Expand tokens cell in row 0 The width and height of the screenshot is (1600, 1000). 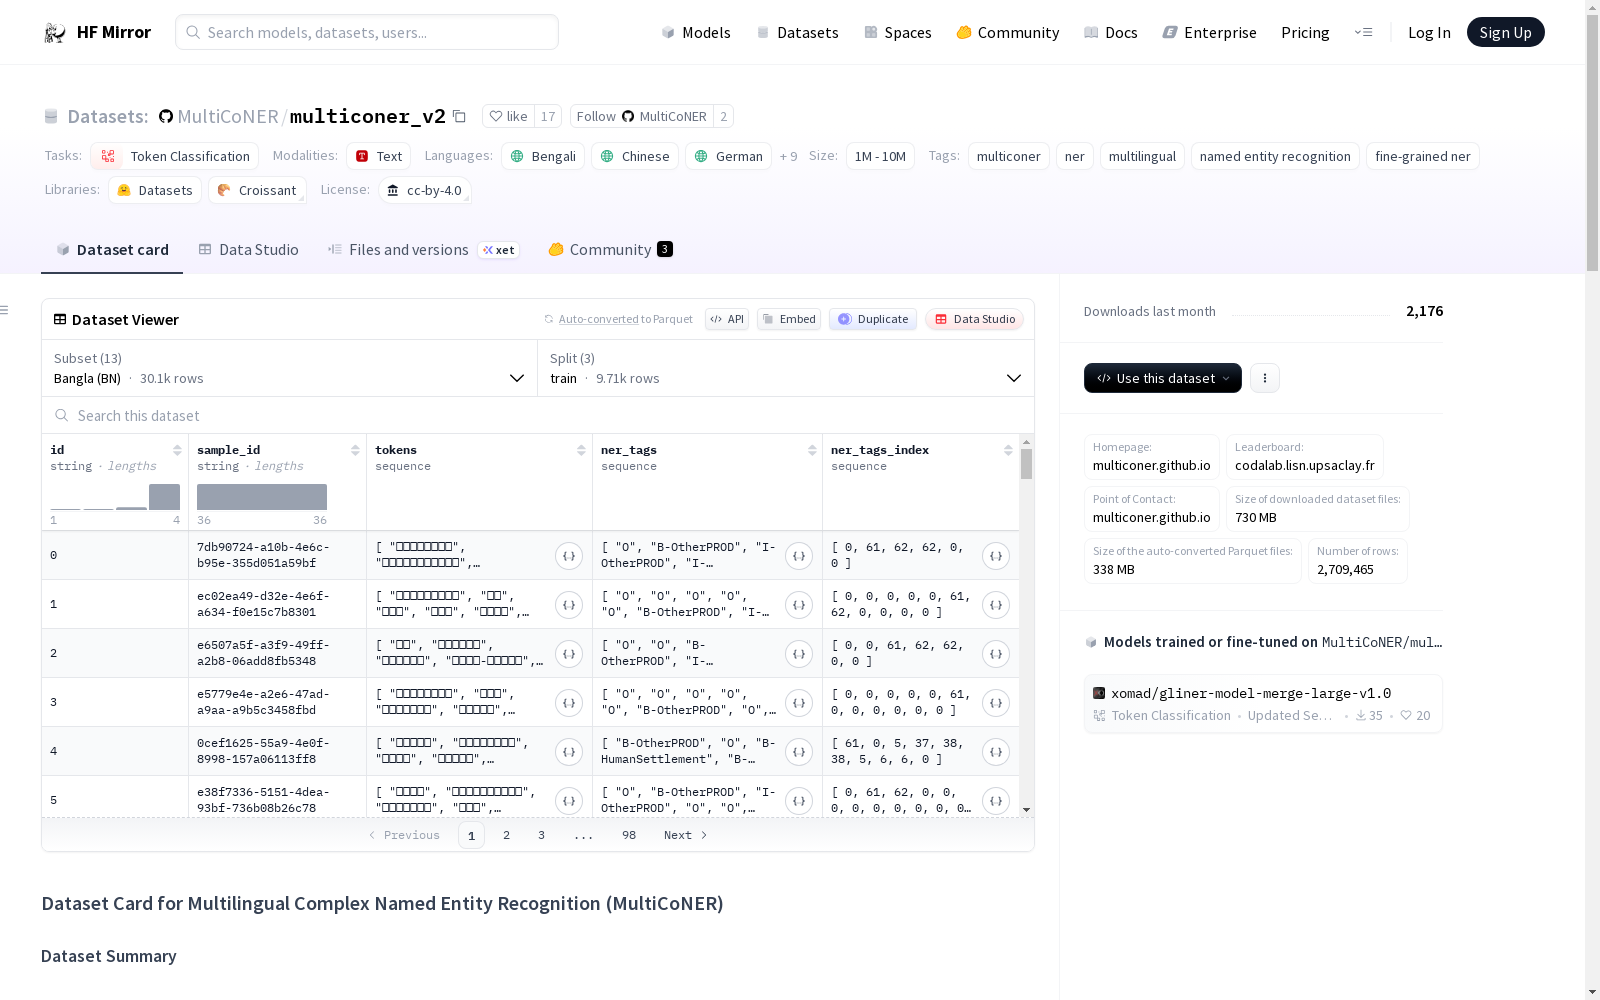569,556
